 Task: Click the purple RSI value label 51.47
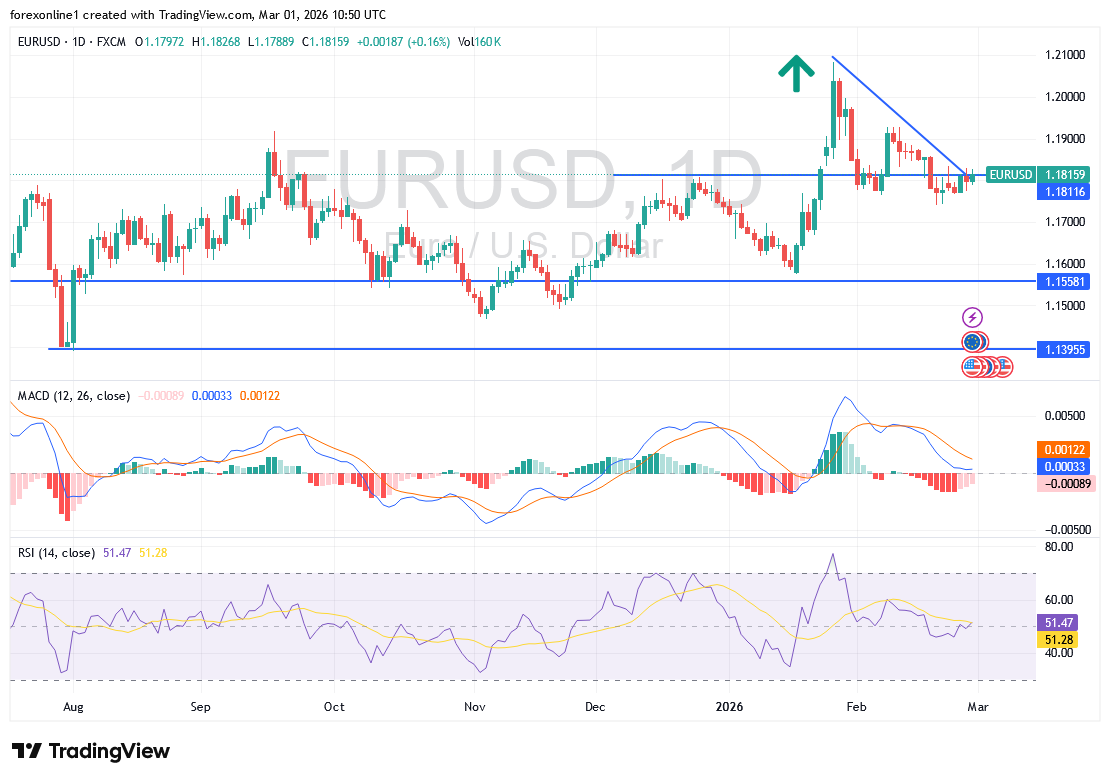(x=1059, y=621)
